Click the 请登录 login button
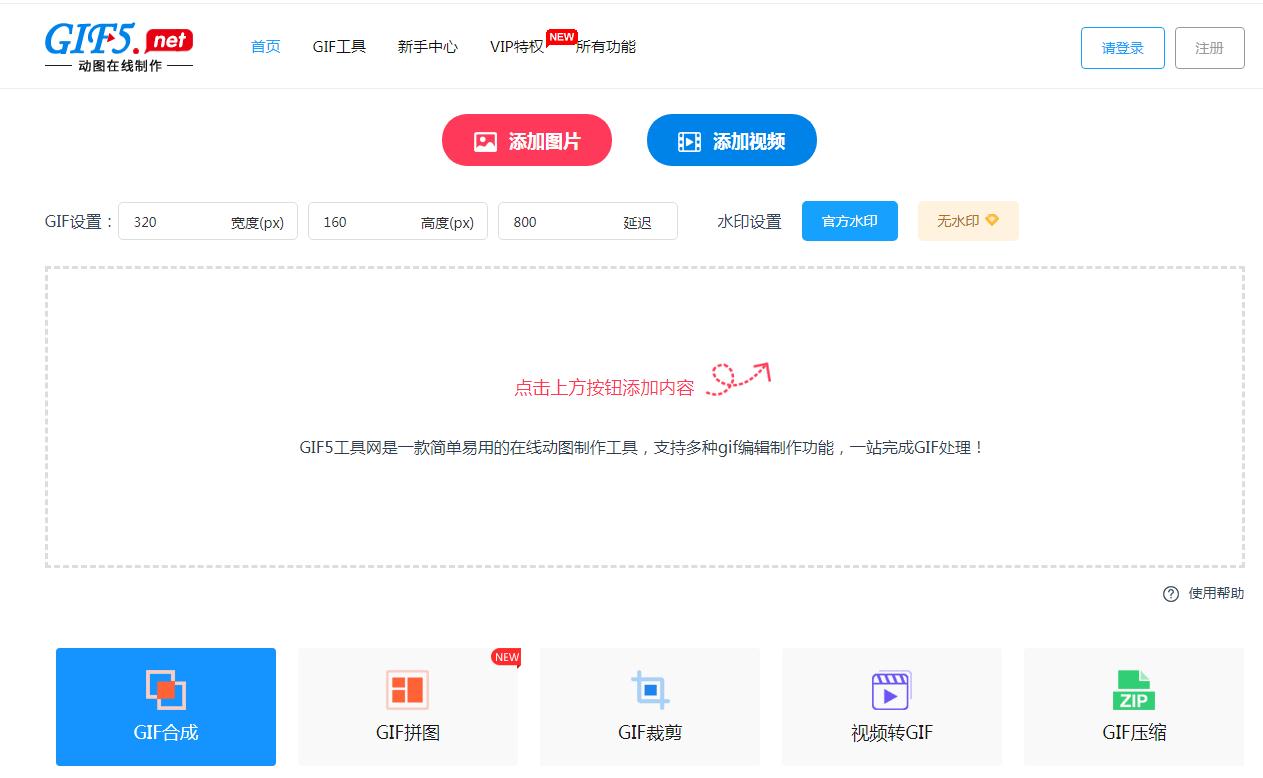The height and width of the screenshot is (778, 1263). click(x=1122, y=46)
